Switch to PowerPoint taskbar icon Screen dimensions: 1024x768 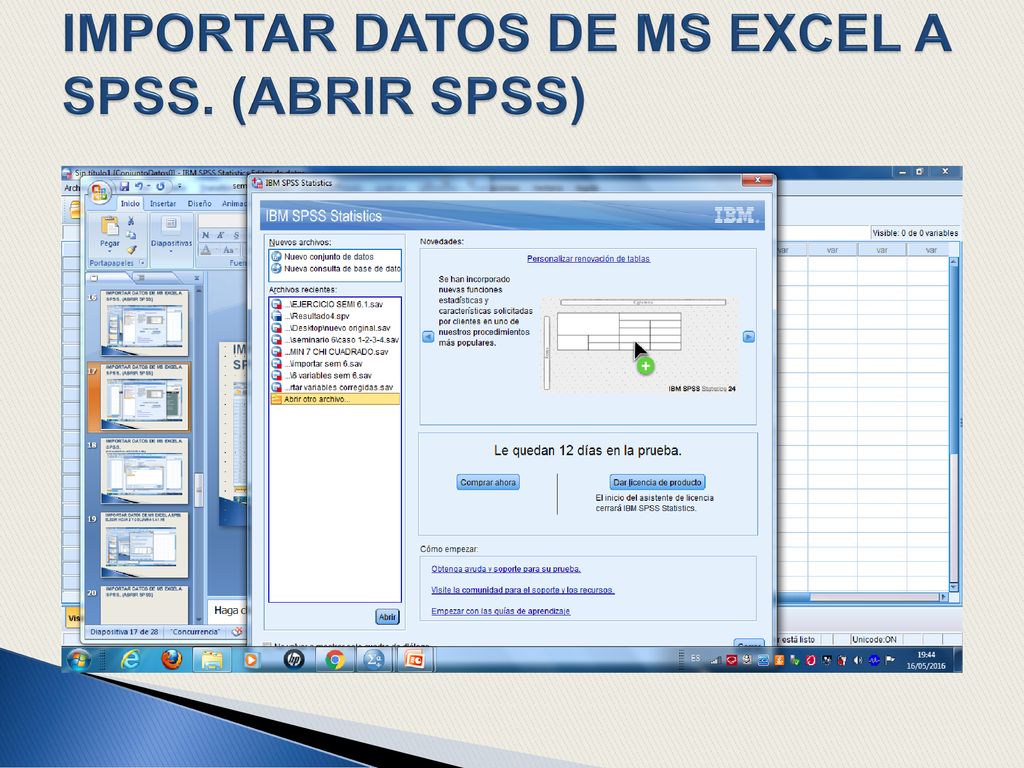[414, 660]
